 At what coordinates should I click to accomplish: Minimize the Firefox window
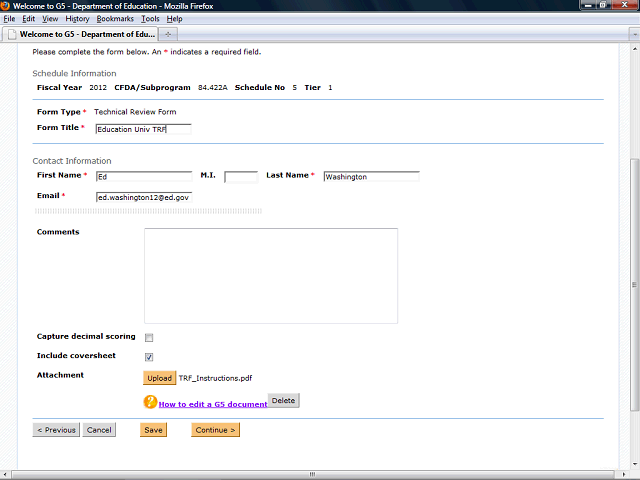click(588, 5)
